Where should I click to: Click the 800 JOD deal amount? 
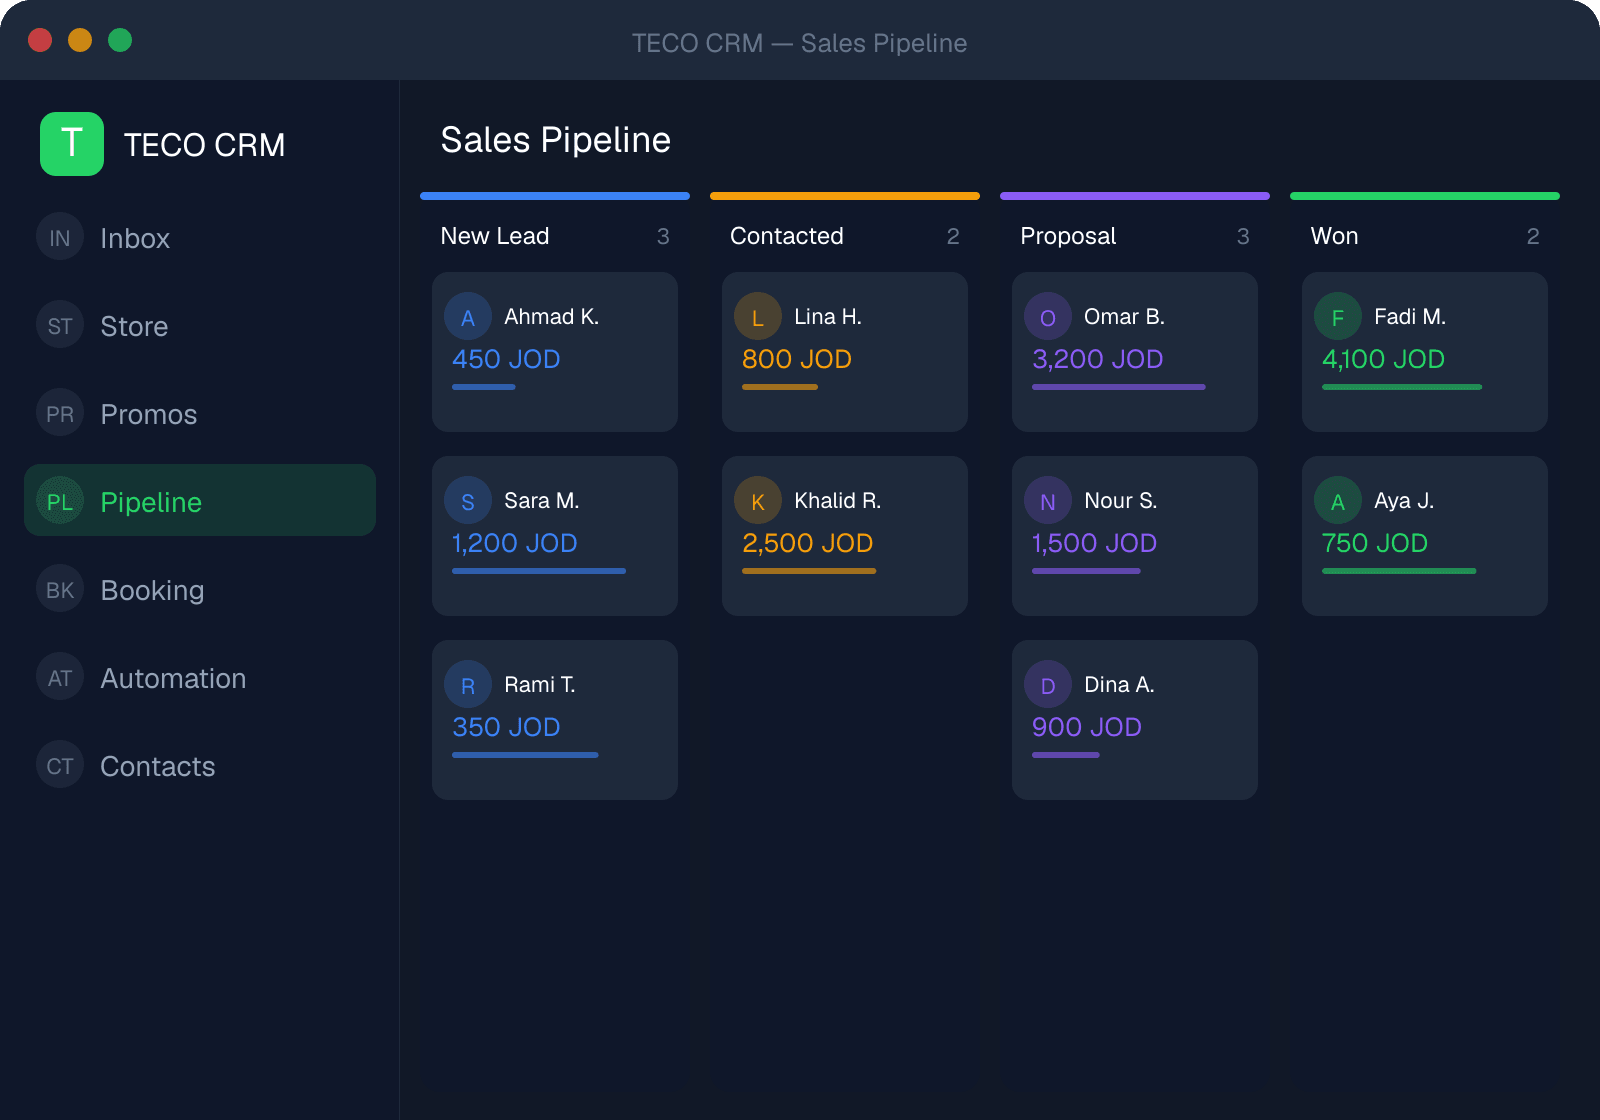click(797, 359)
